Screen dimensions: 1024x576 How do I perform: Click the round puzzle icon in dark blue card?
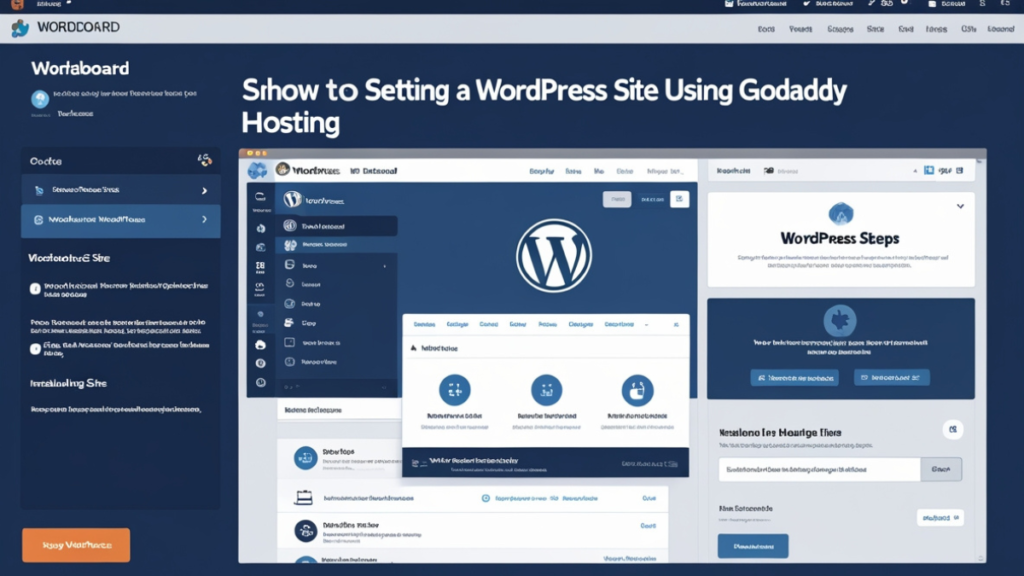[840, 321]
